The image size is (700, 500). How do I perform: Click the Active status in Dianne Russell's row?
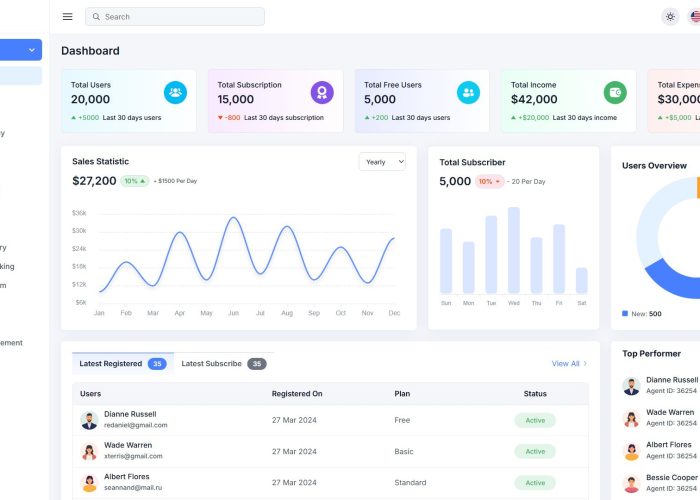click(x=535, y=420)
